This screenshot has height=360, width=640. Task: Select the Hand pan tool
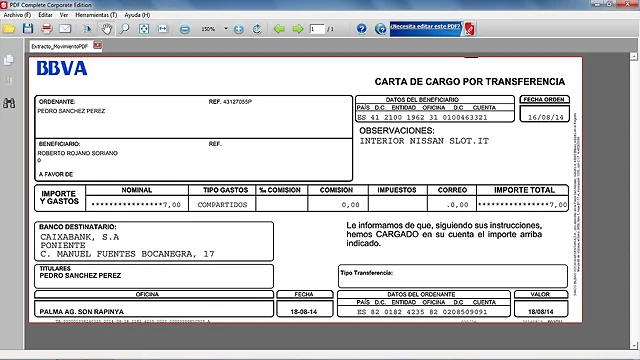[107, 29]
